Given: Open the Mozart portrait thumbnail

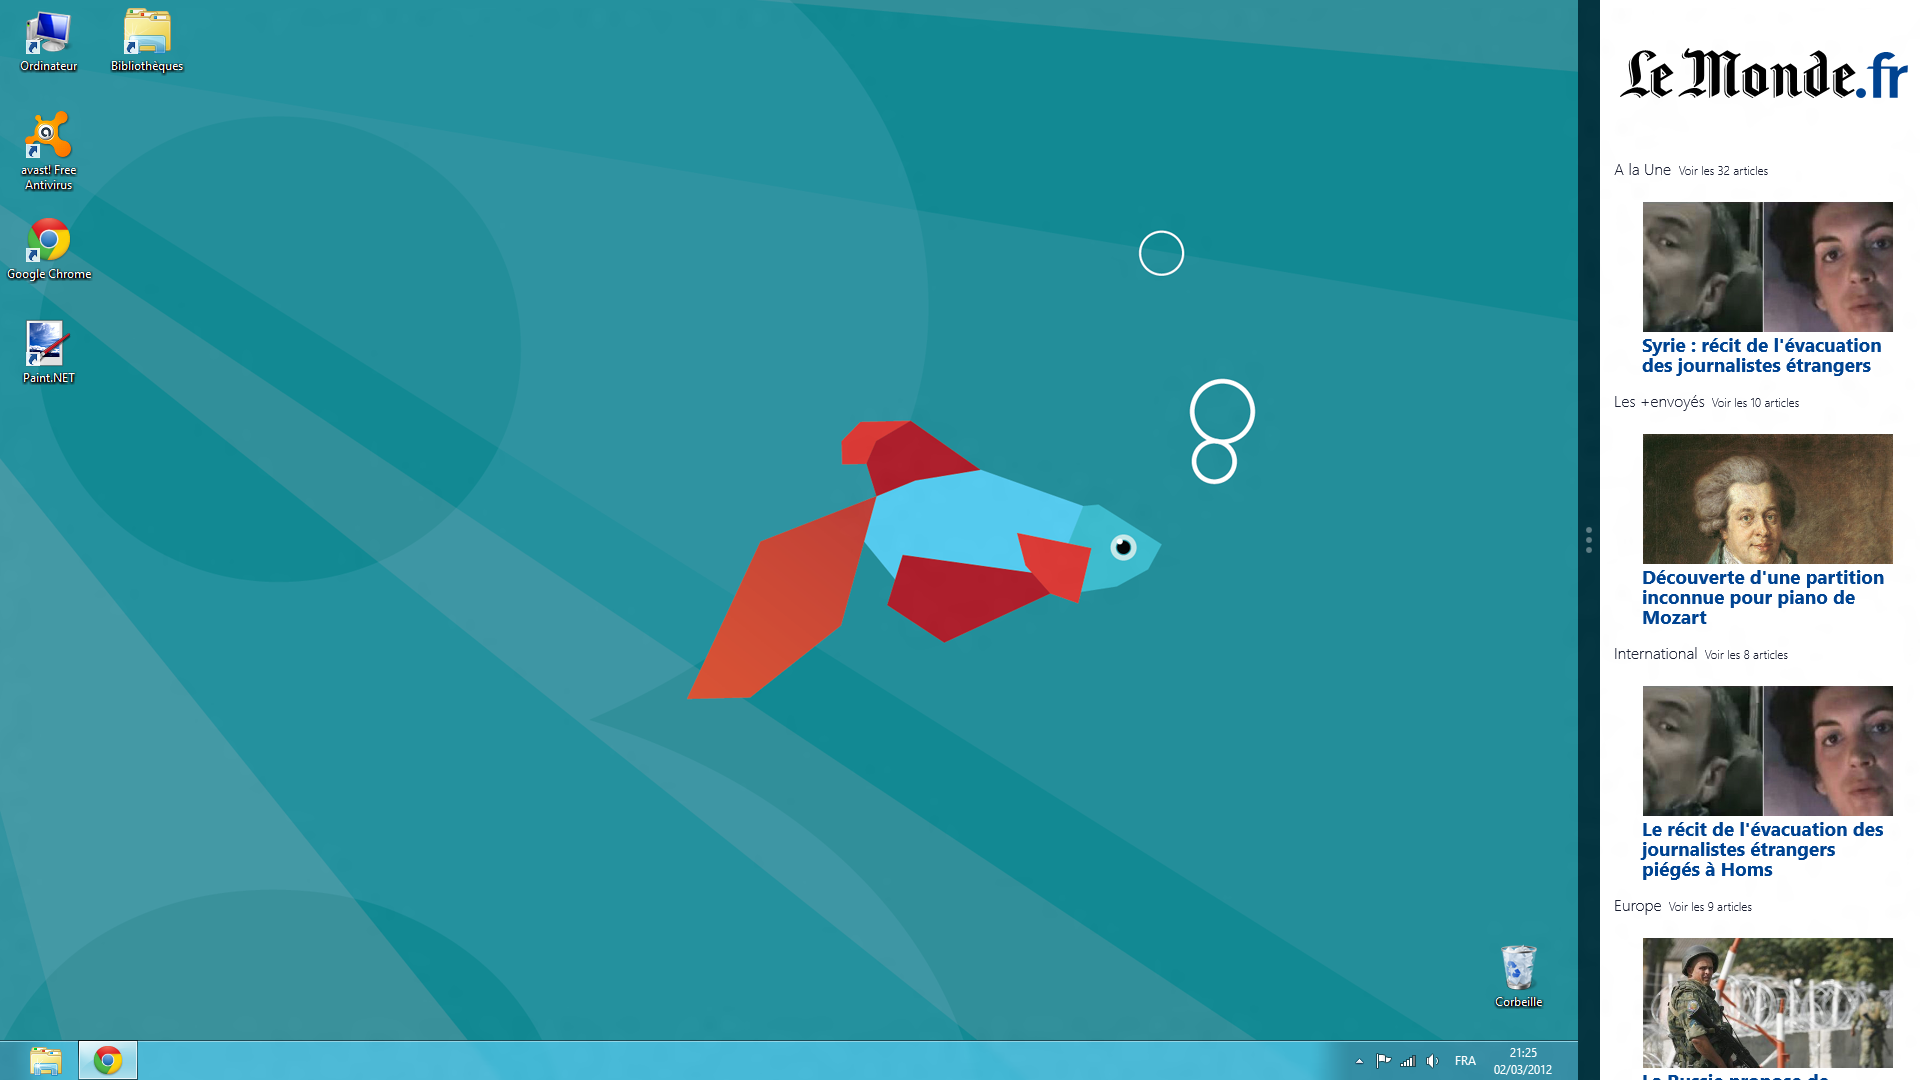Looking at the screenshot, I should click(1767, 499).
